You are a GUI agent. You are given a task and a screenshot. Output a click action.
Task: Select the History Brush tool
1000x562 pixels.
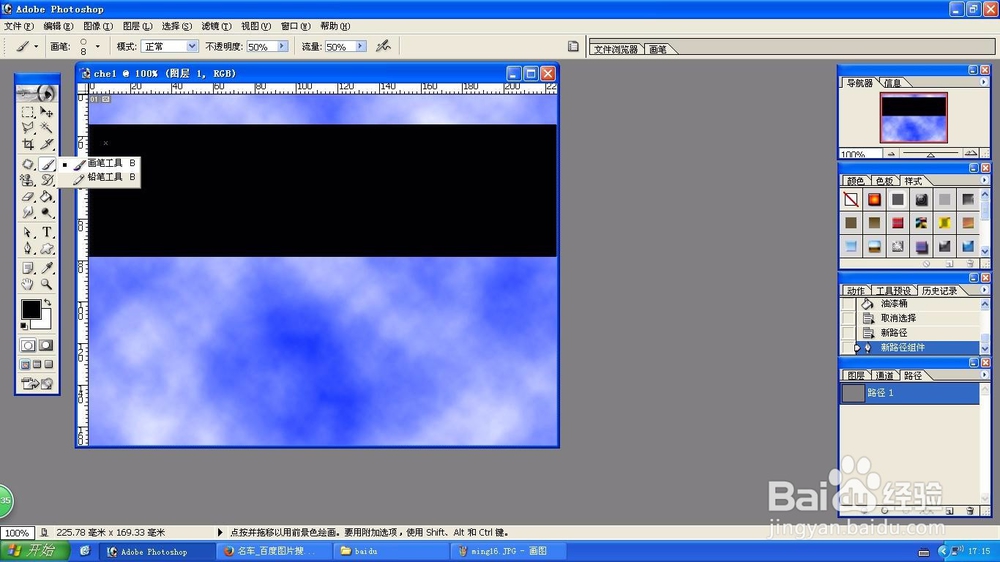pyautogui.click(x=47, y=180)
